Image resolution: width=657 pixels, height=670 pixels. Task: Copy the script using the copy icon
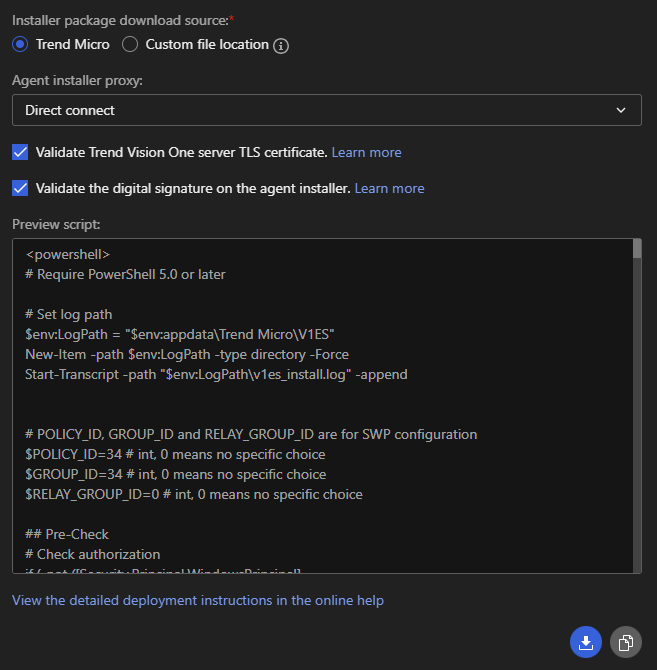click(625, 643)
